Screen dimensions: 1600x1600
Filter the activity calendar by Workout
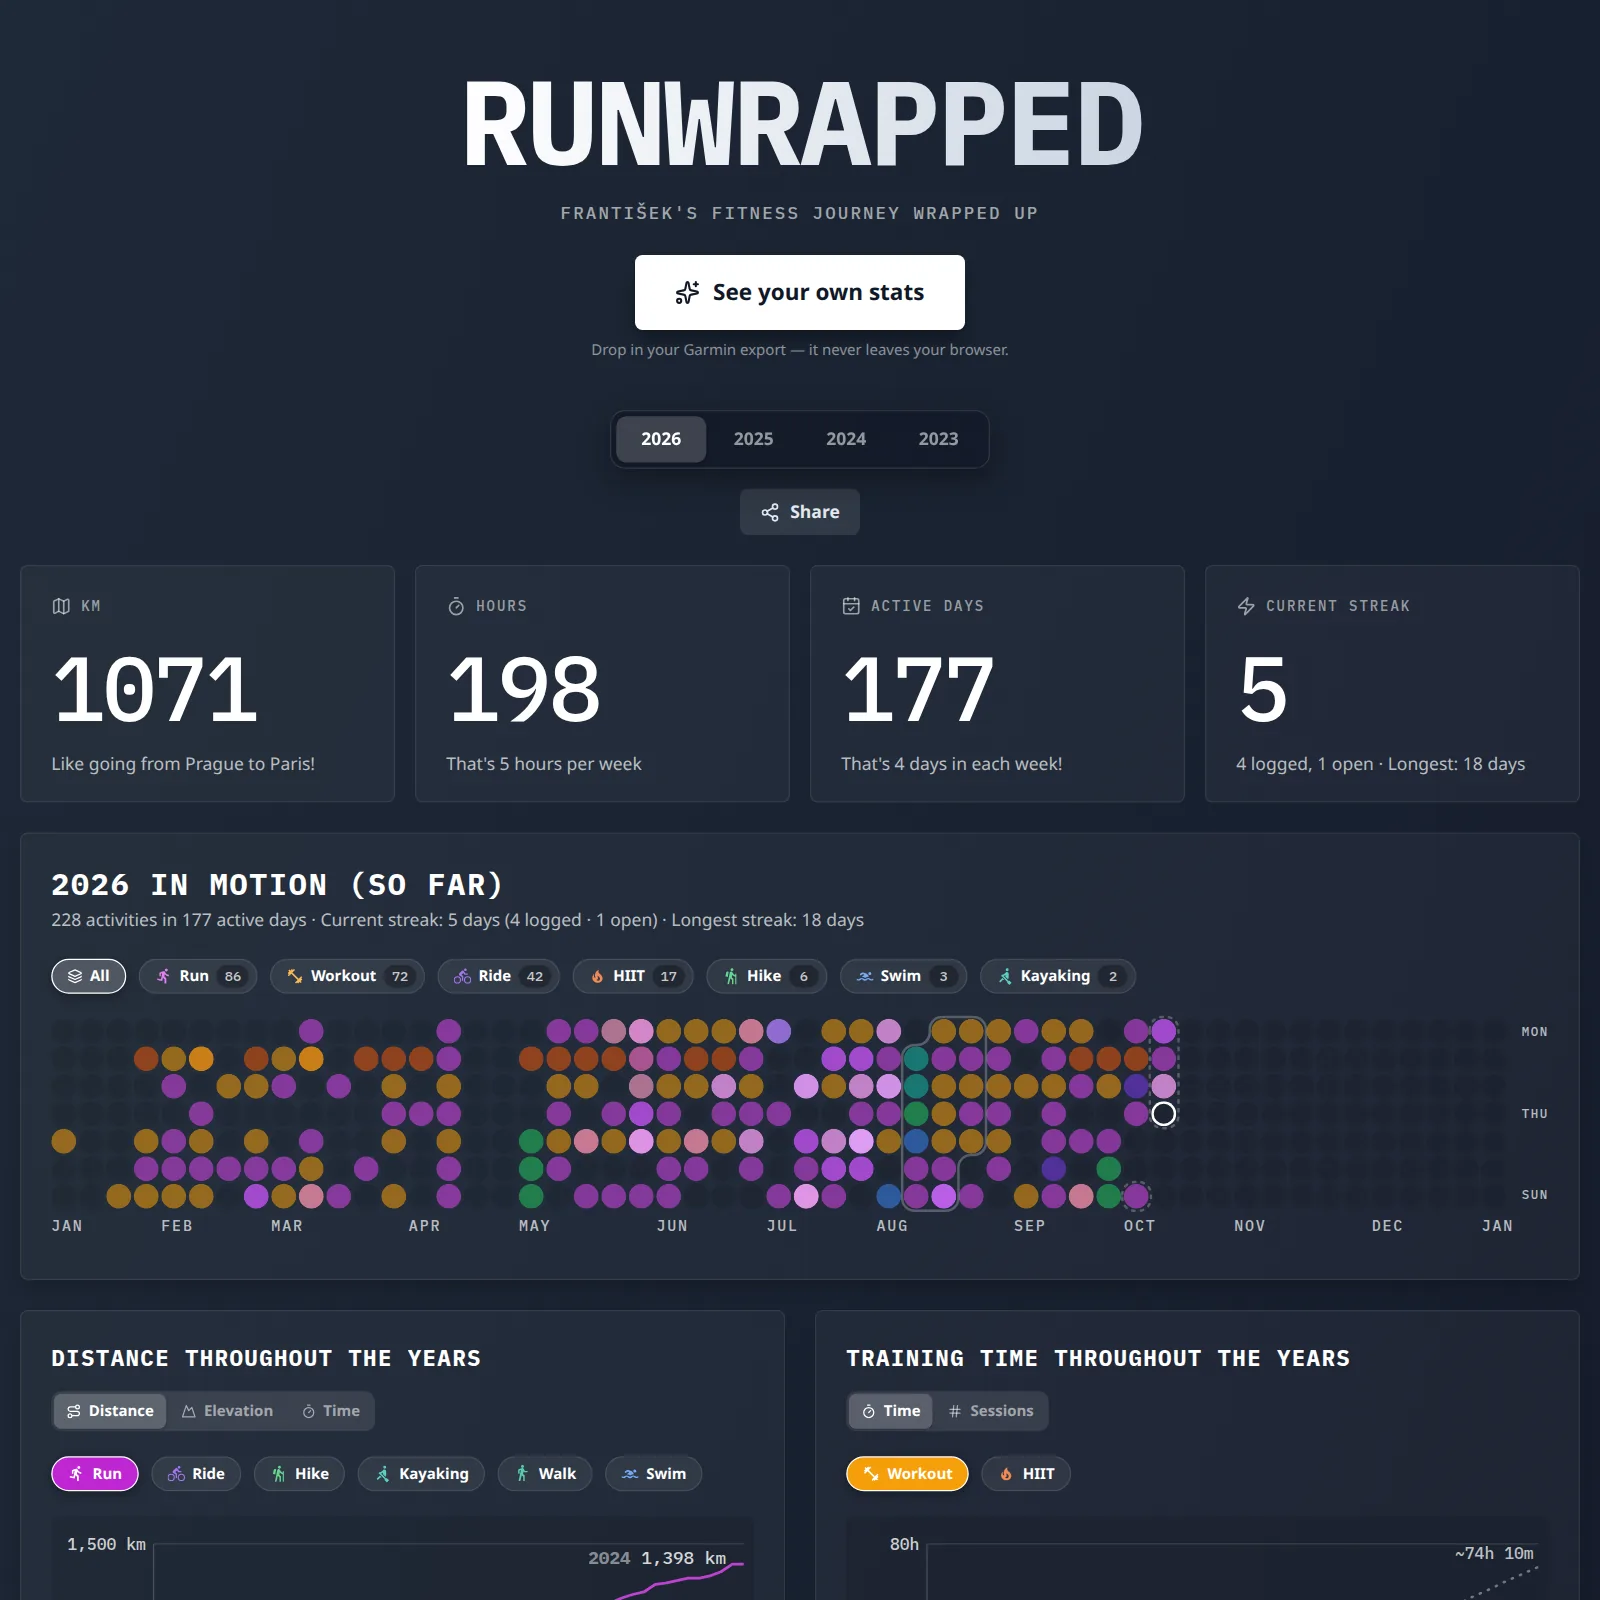pos(347,976)
